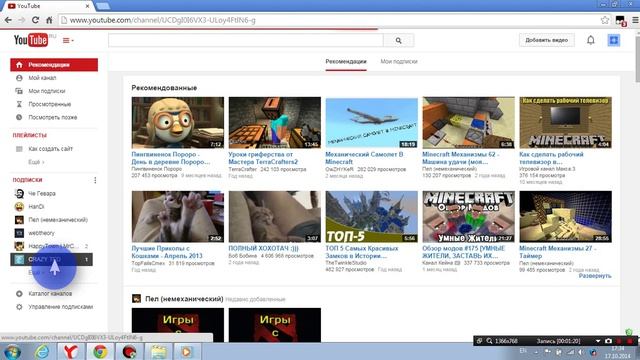Click the Добавить видео button
The image size is (640, 360).
click(x=546, y=40)
